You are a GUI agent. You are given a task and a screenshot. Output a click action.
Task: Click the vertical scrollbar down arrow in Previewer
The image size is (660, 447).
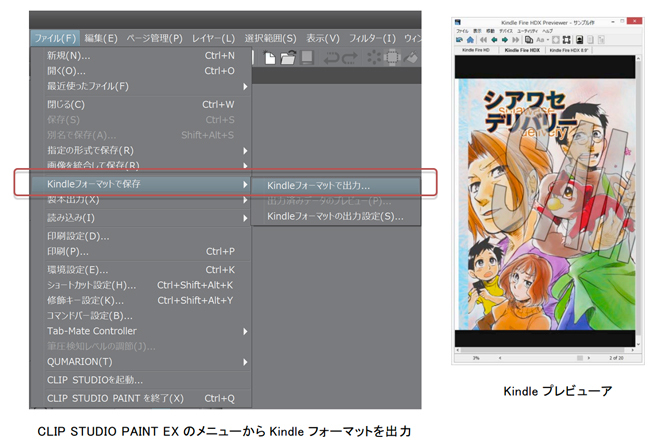[639, 344]
